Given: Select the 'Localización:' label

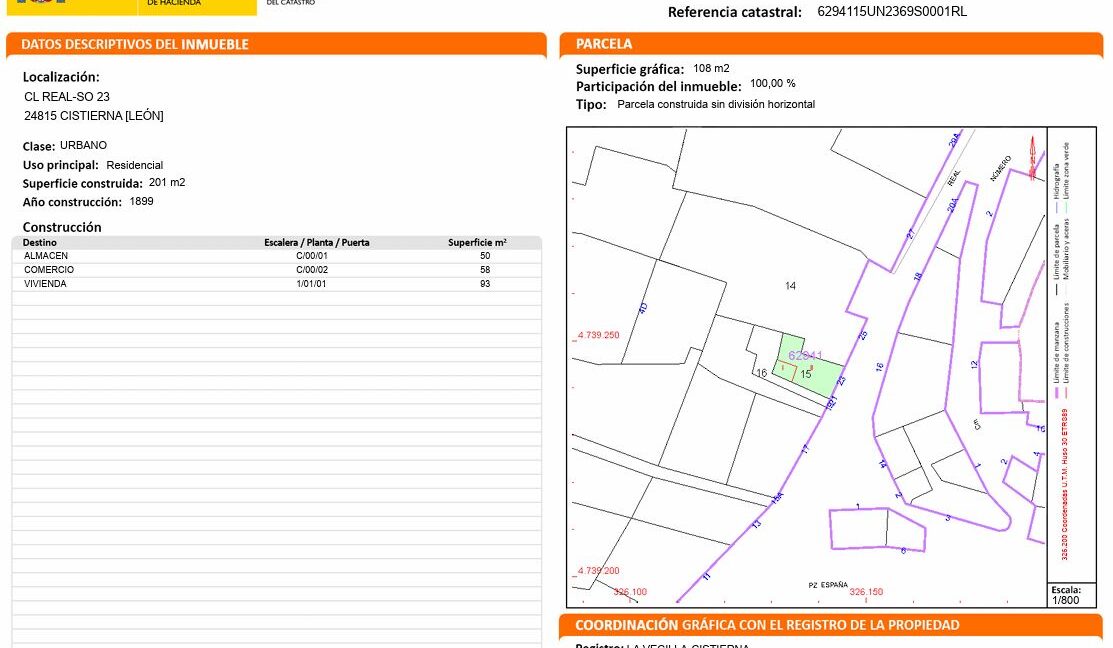Looking at the screenshot, I should pos(61,77).
